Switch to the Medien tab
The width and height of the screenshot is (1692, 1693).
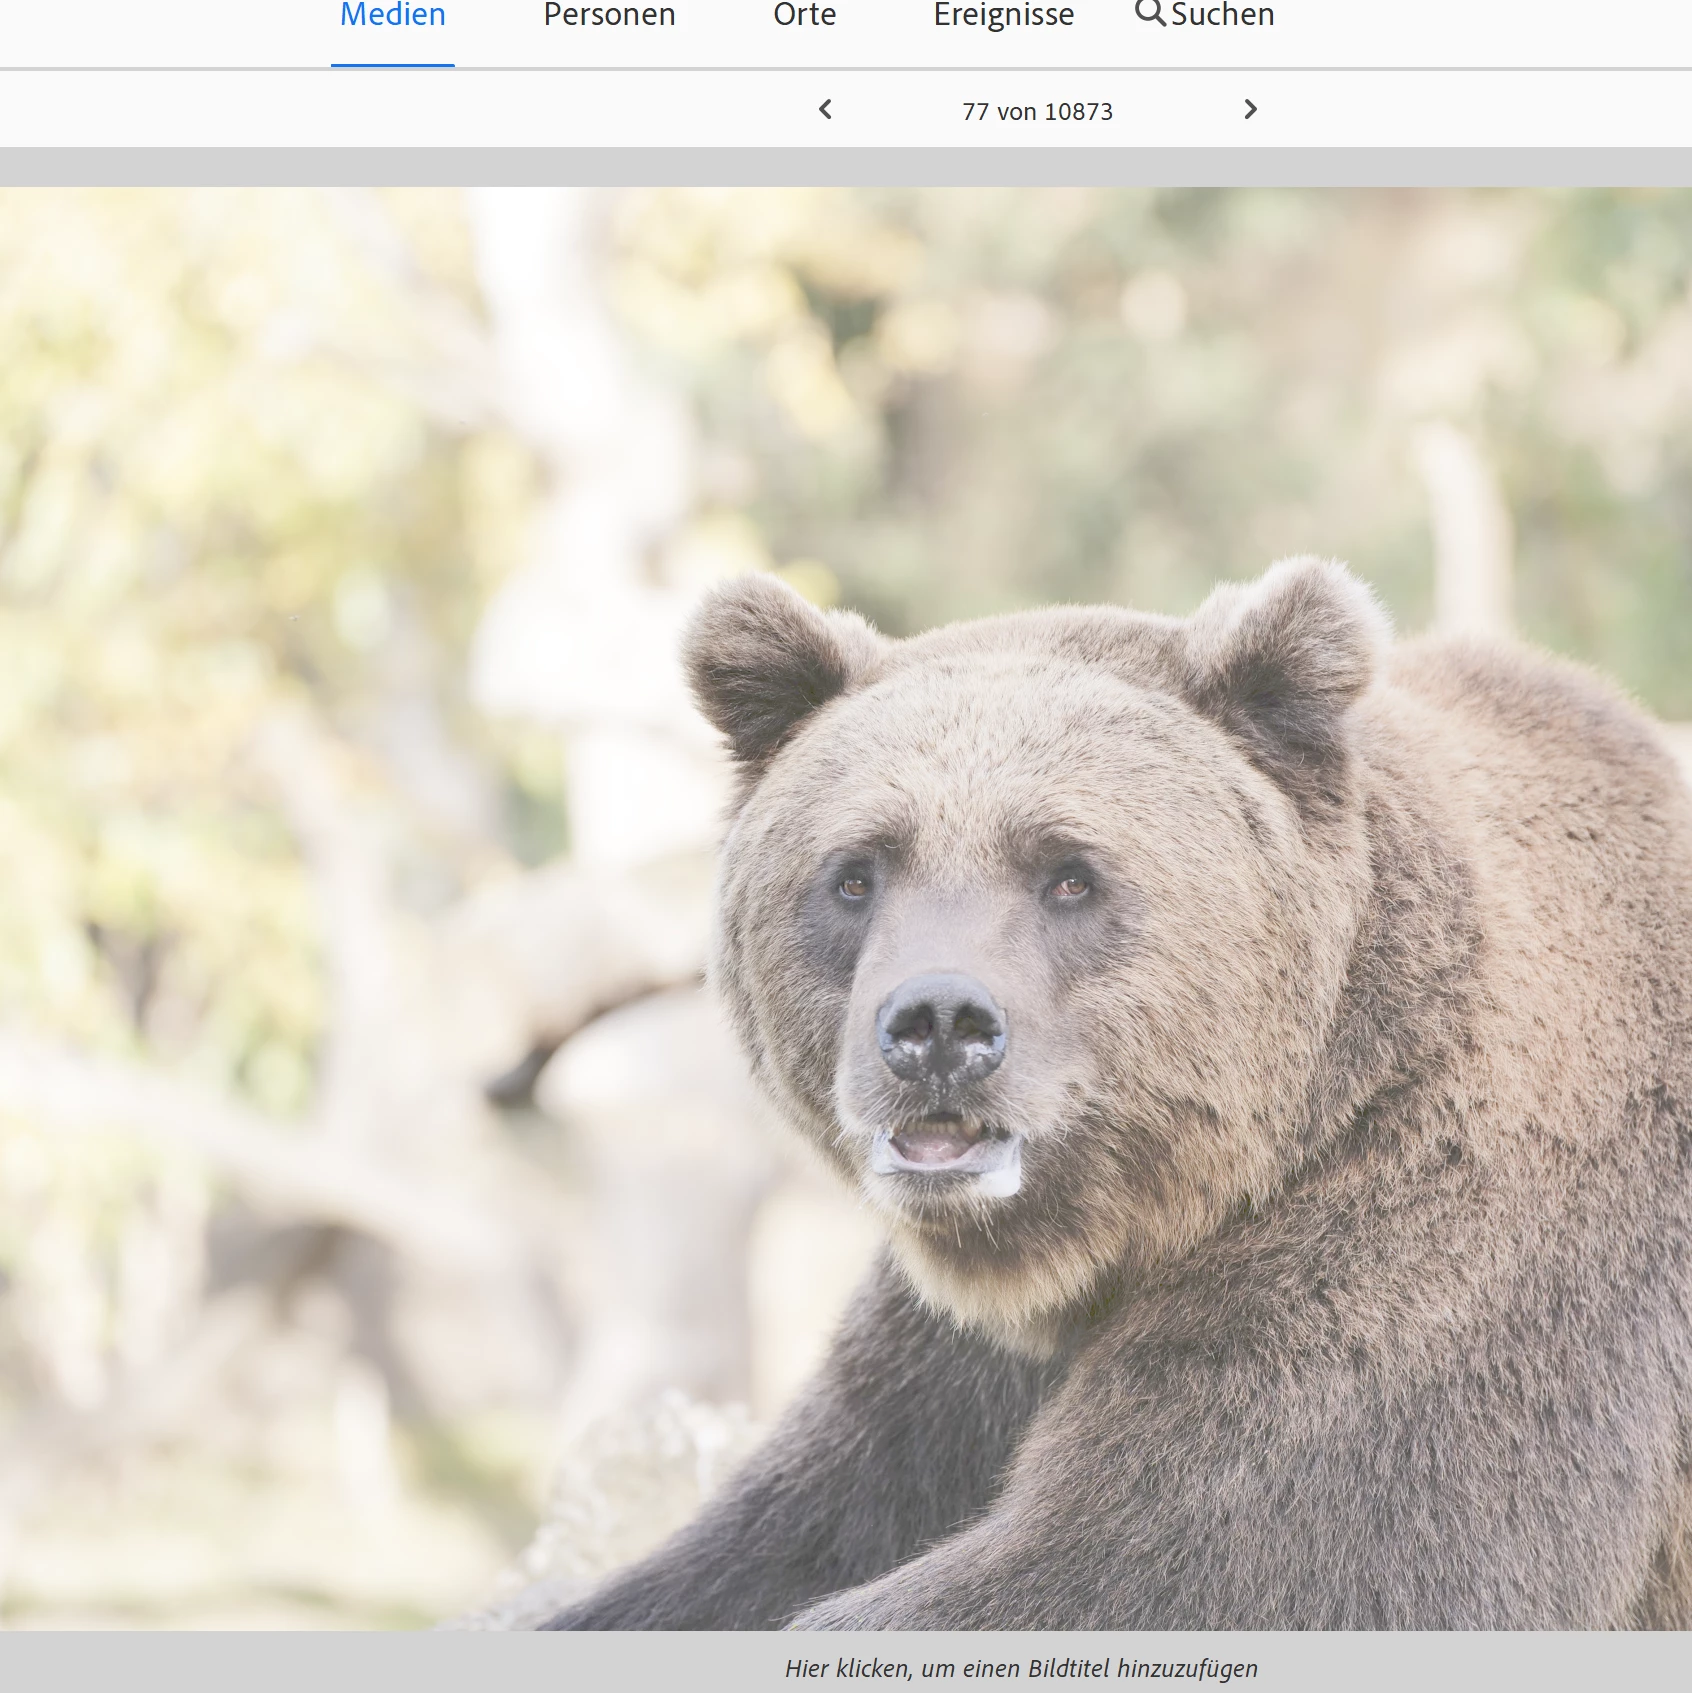(393, 16)
